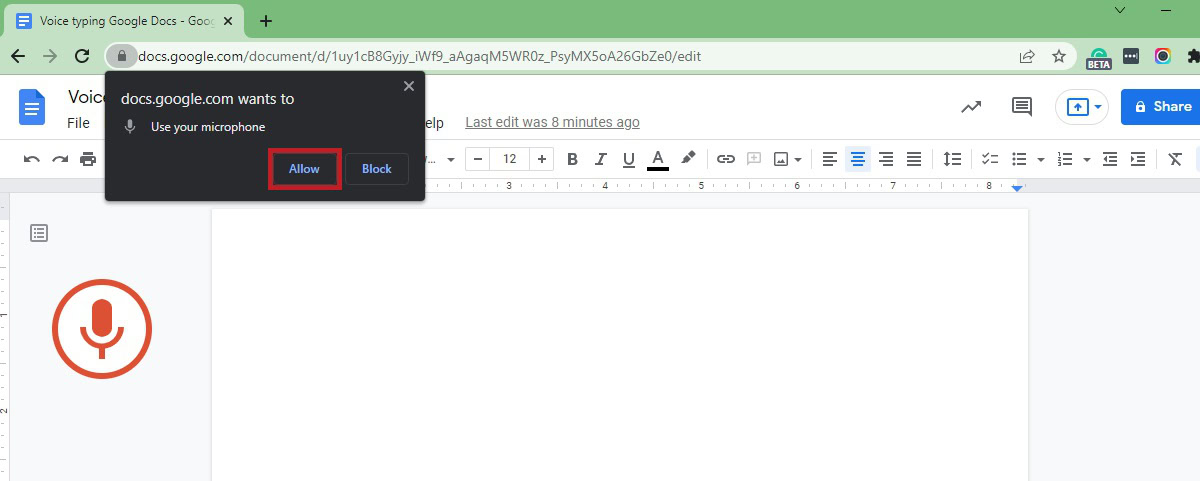1200x481 pixels.
Task: Insert a checklist
Action: pyautogui.click(x=990, y=159)
